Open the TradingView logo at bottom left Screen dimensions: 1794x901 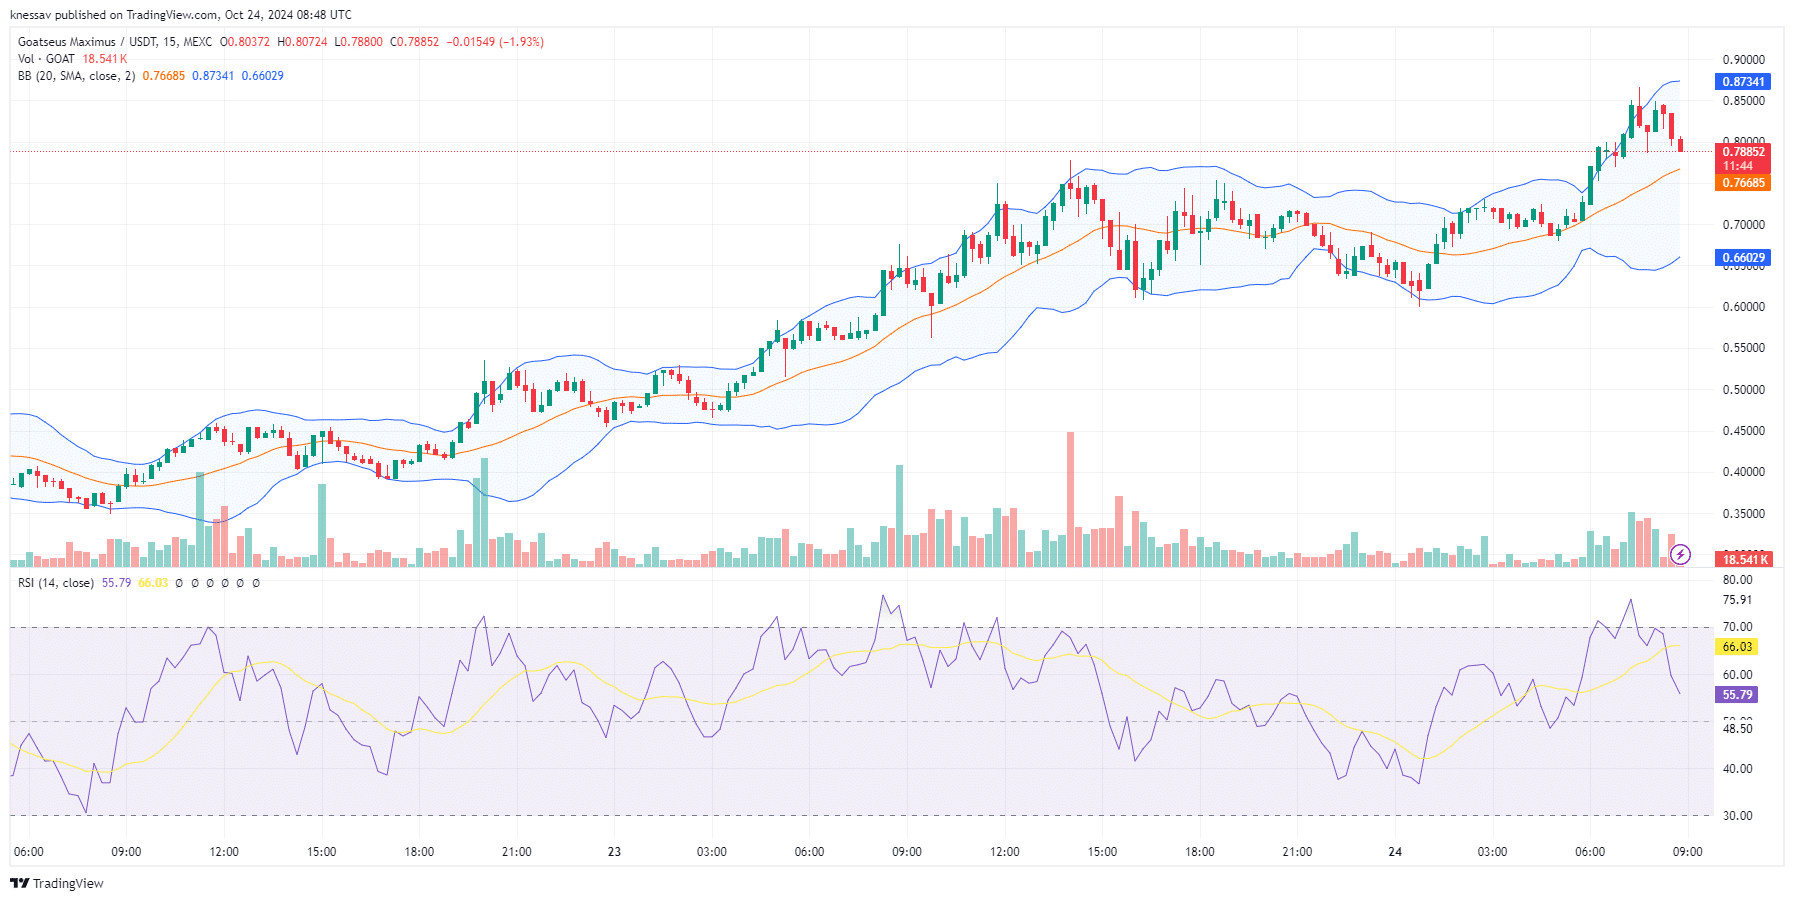(x=57, y=883)
